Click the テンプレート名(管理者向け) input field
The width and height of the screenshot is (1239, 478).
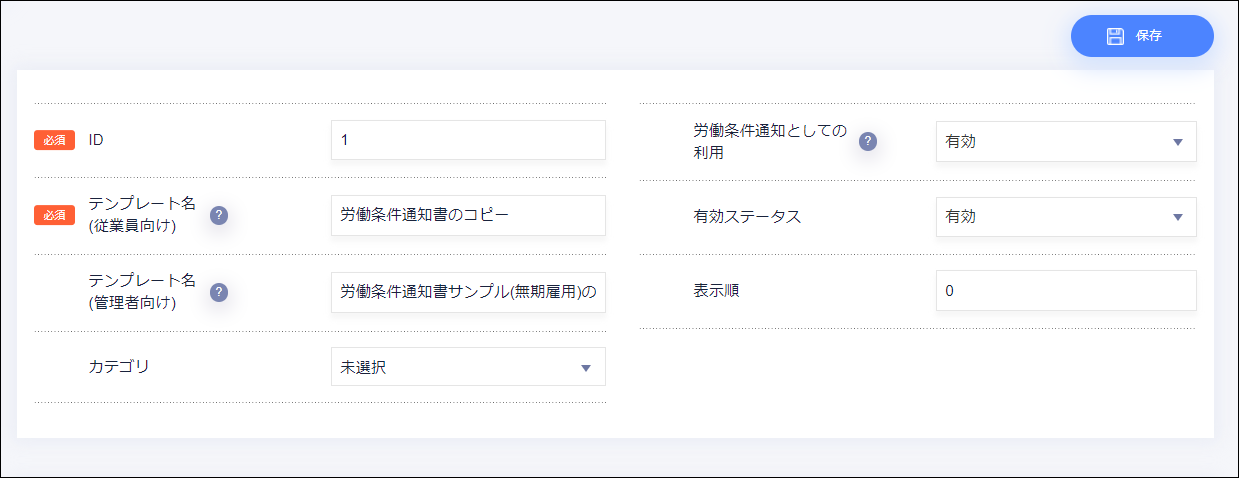468,292
